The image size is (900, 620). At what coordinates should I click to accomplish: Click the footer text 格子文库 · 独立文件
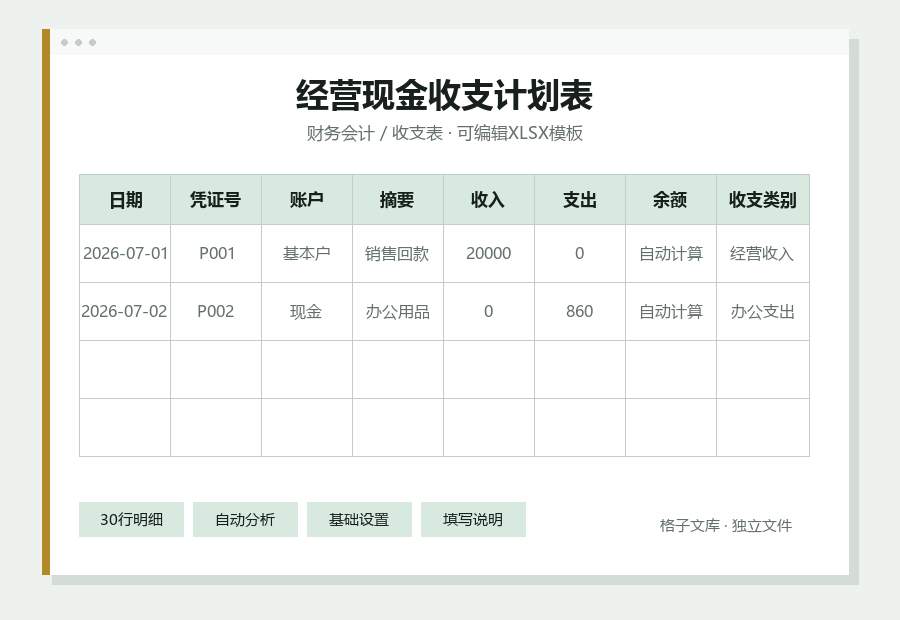click(726, 525)
